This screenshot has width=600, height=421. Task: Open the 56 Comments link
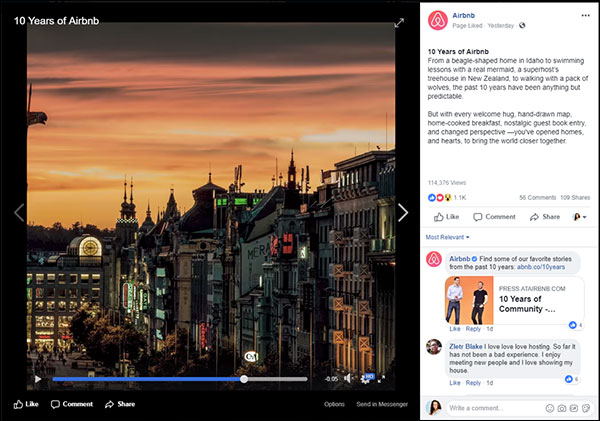pos(538,197)
